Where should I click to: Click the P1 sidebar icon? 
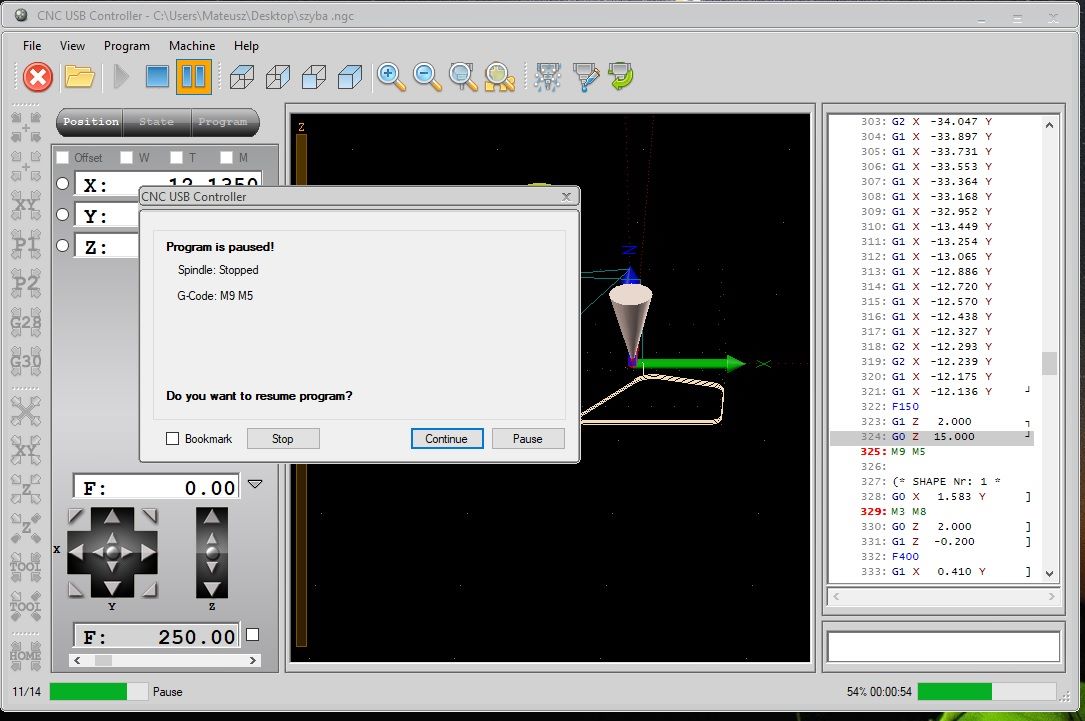coord(26,244)
